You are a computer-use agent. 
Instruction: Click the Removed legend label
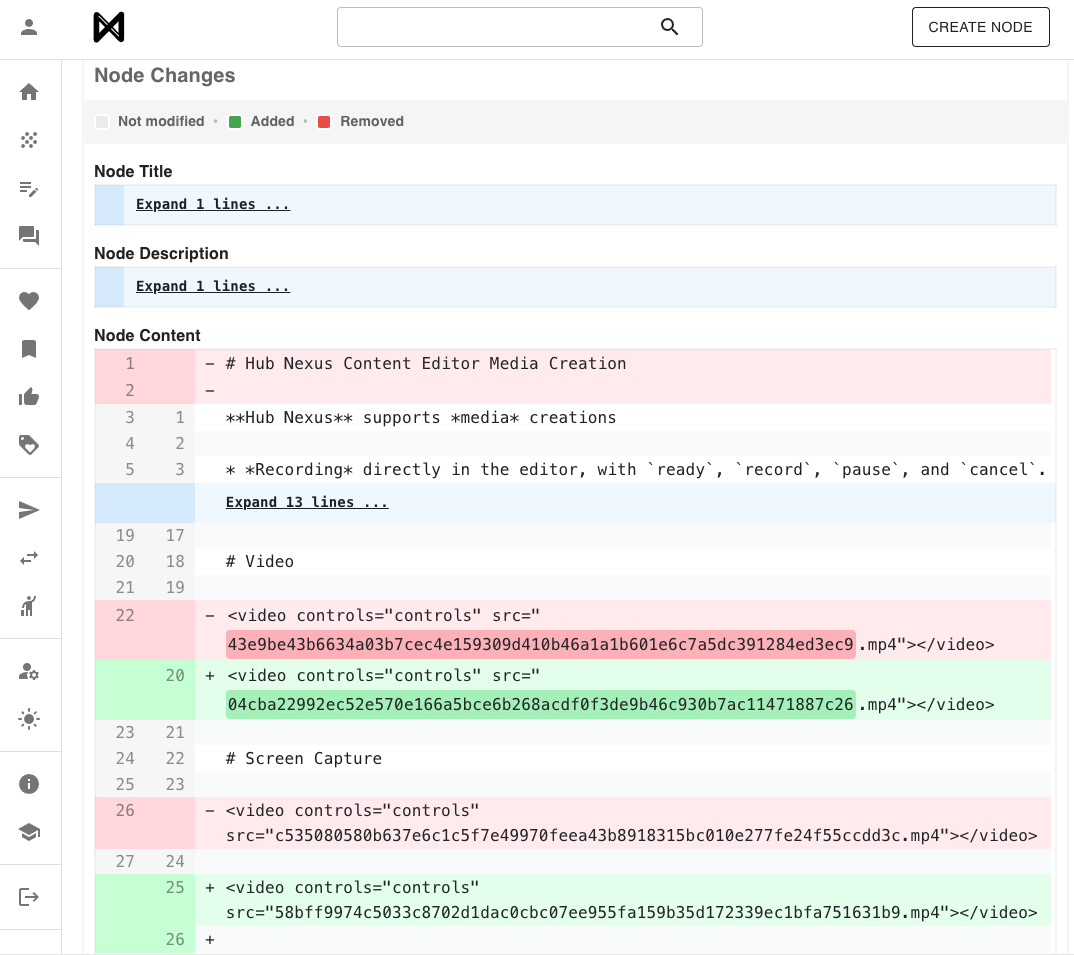pos(372,121)
